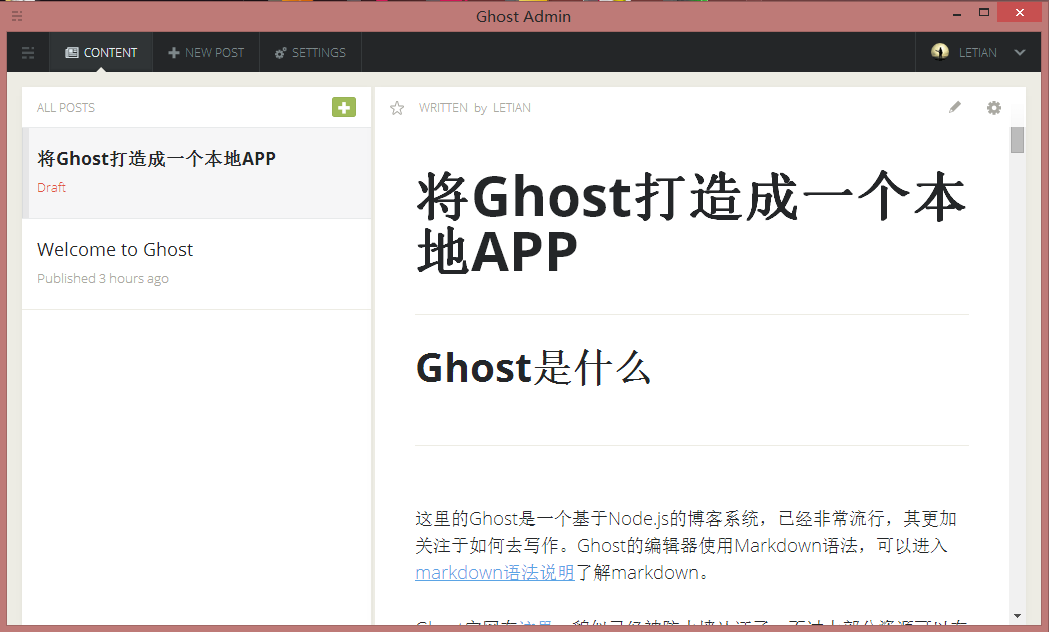Select the Welcome to Ghost post
Image resolution: width=1049 pixels, height=632 pixels.
point(197,264)
